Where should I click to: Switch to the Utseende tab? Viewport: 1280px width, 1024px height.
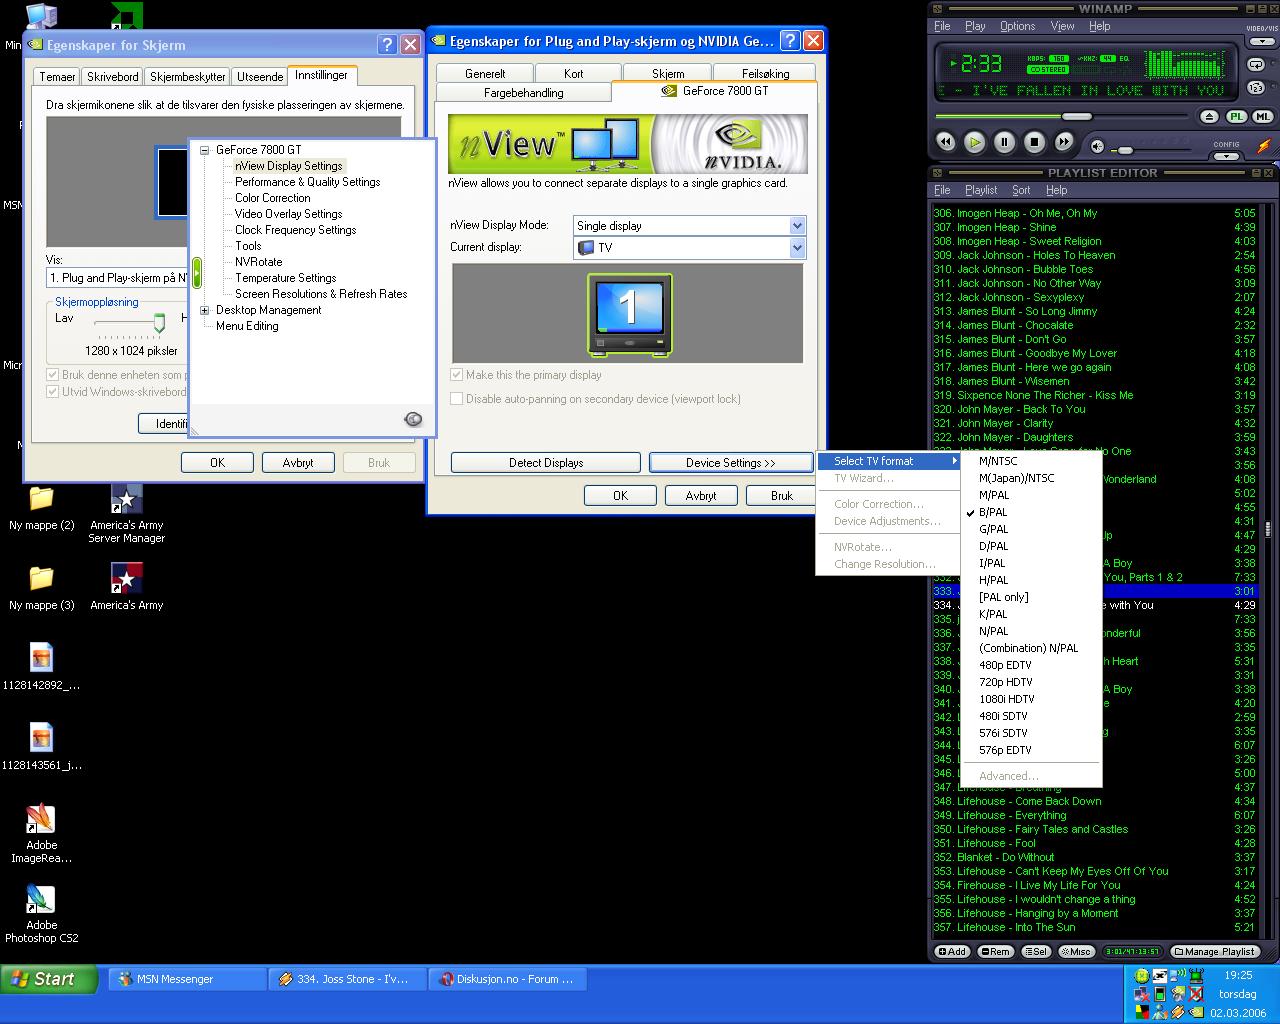click(260, 77)
